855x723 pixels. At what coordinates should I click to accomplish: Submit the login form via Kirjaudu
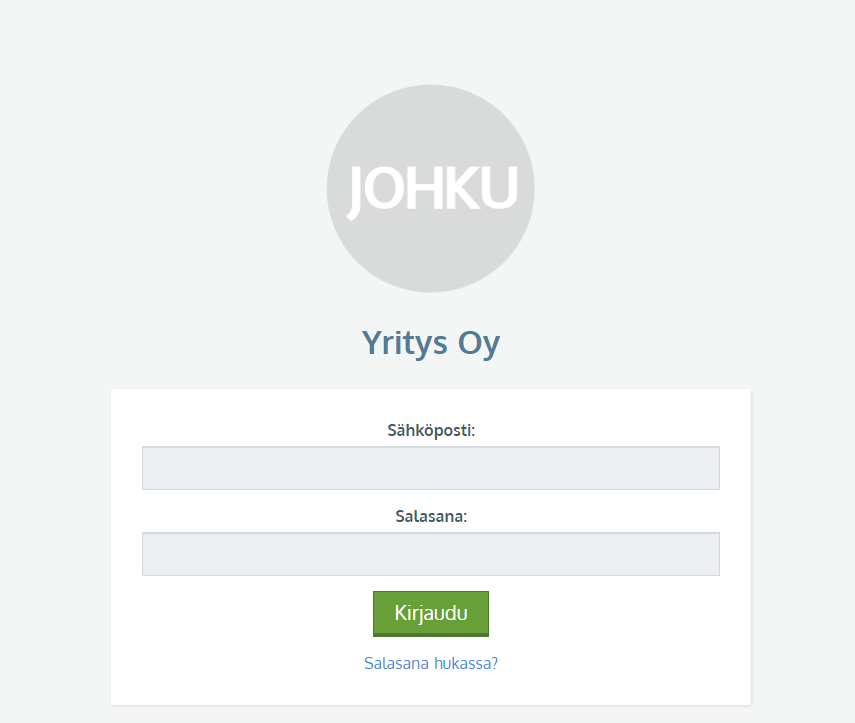tap(431, 613)
